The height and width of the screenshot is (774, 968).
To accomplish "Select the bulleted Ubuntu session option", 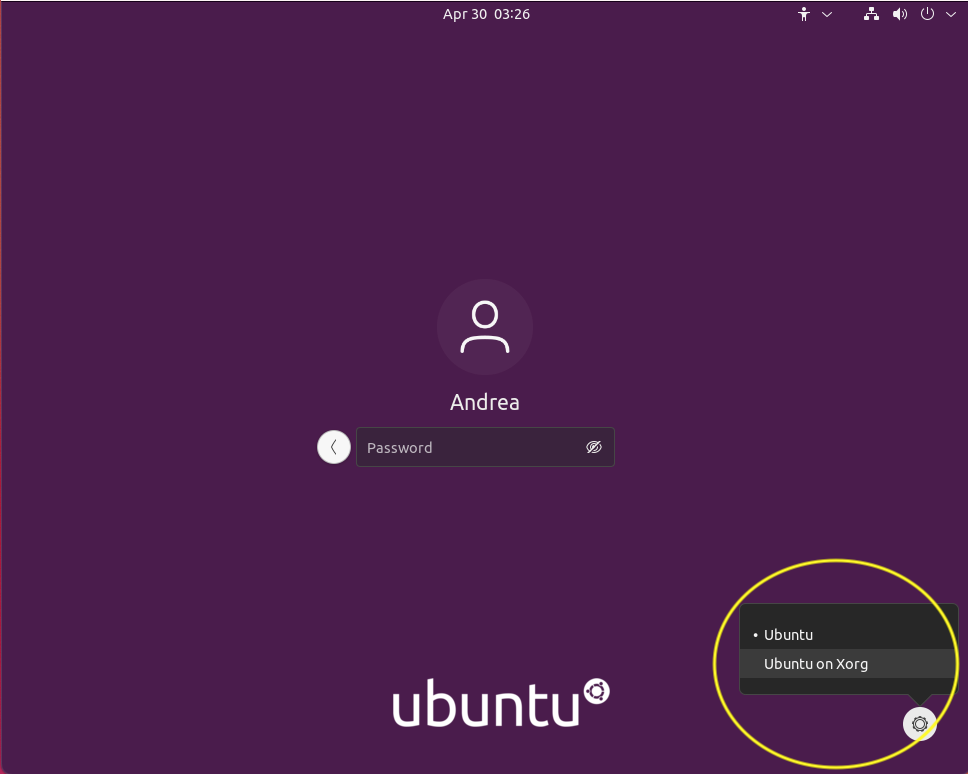I will 789,634.
